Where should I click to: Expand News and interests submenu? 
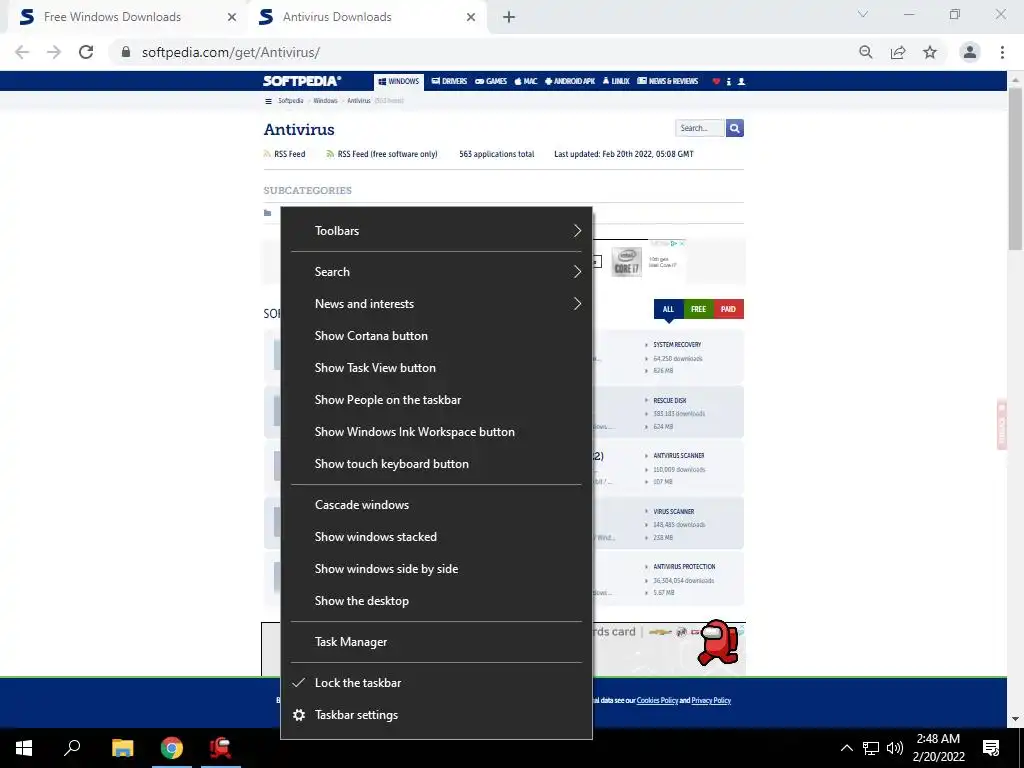coord(436,304)
